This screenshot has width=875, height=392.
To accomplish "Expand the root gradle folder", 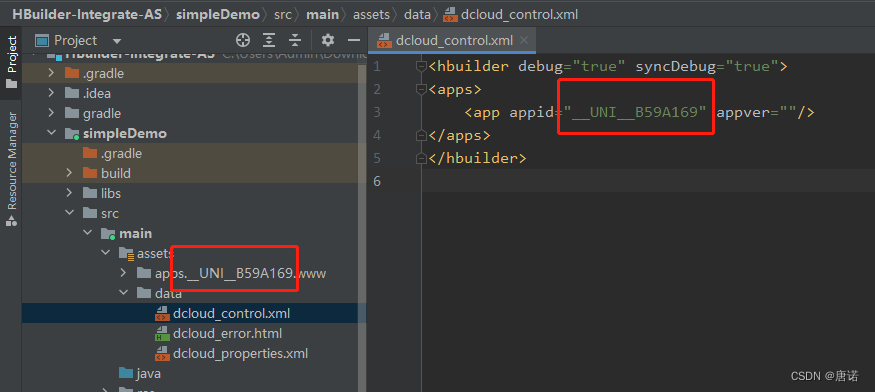I will click(51, 113).
